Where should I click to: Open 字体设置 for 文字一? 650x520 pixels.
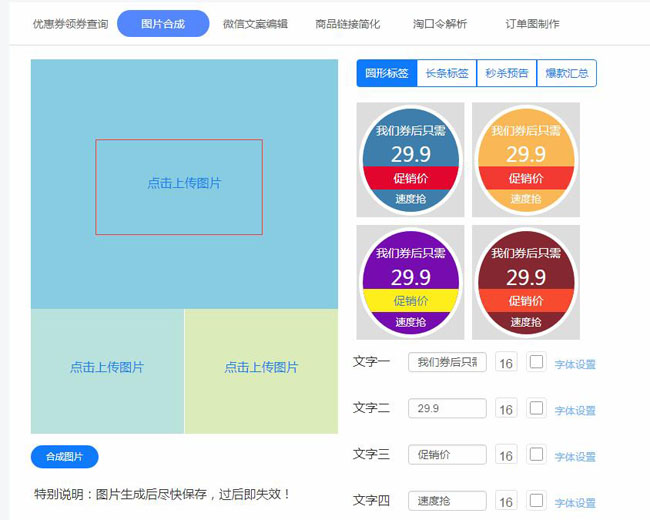(x=575, y=364)
